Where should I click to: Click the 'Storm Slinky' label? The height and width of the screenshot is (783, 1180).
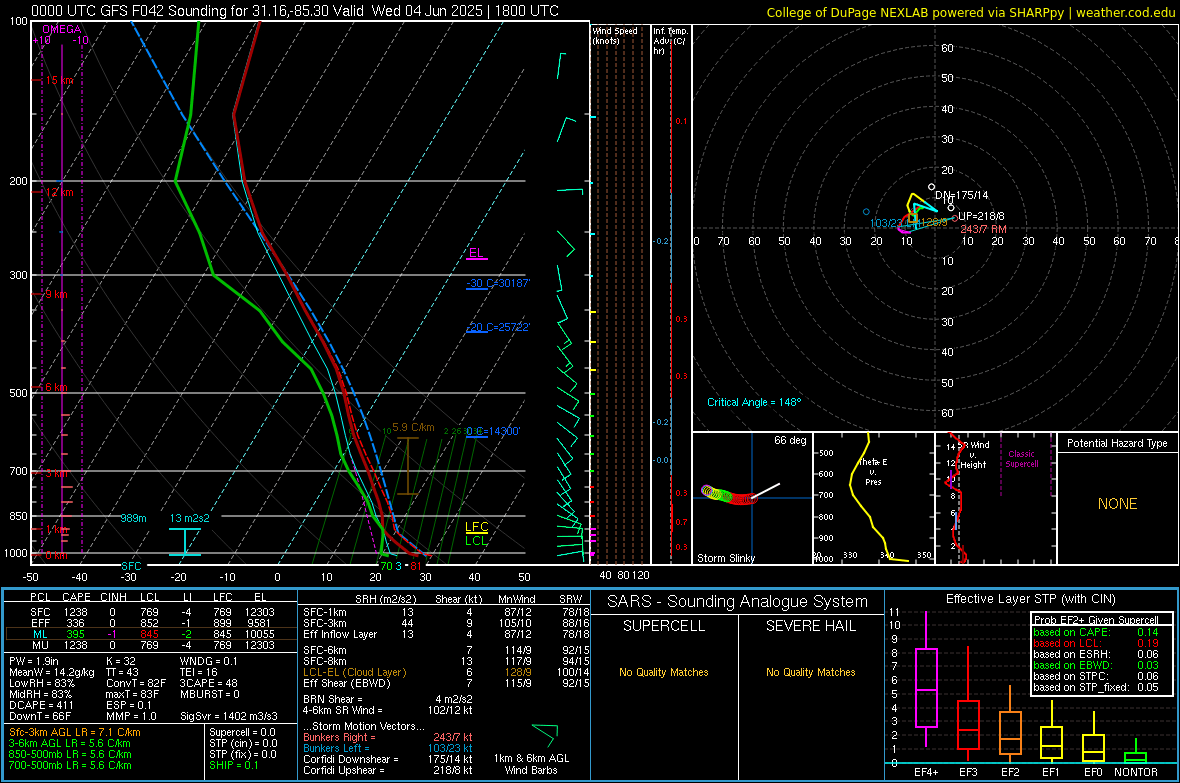(725, 558)
